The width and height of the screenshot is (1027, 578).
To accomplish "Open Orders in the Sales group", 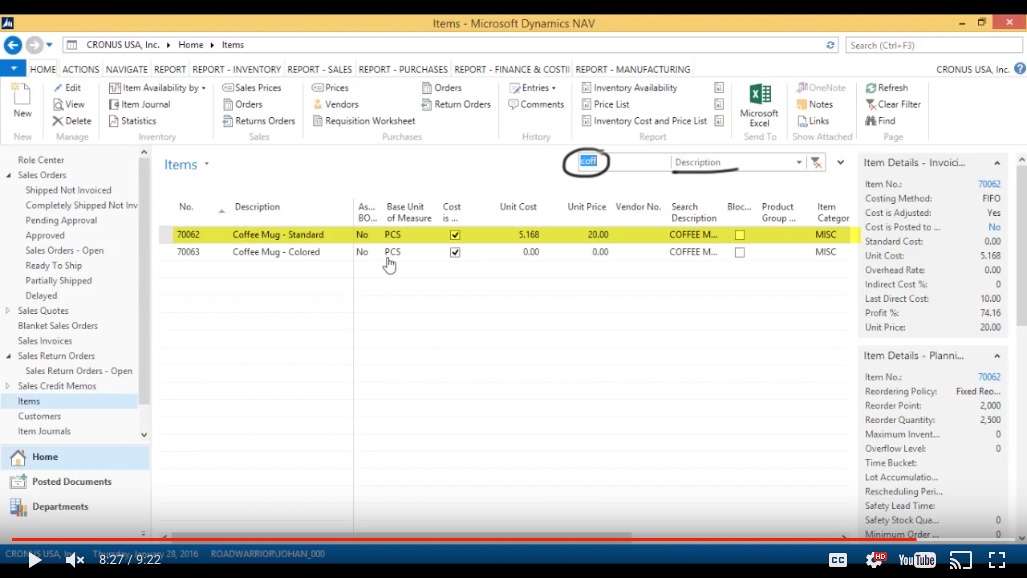I will (x=242, y=104).
